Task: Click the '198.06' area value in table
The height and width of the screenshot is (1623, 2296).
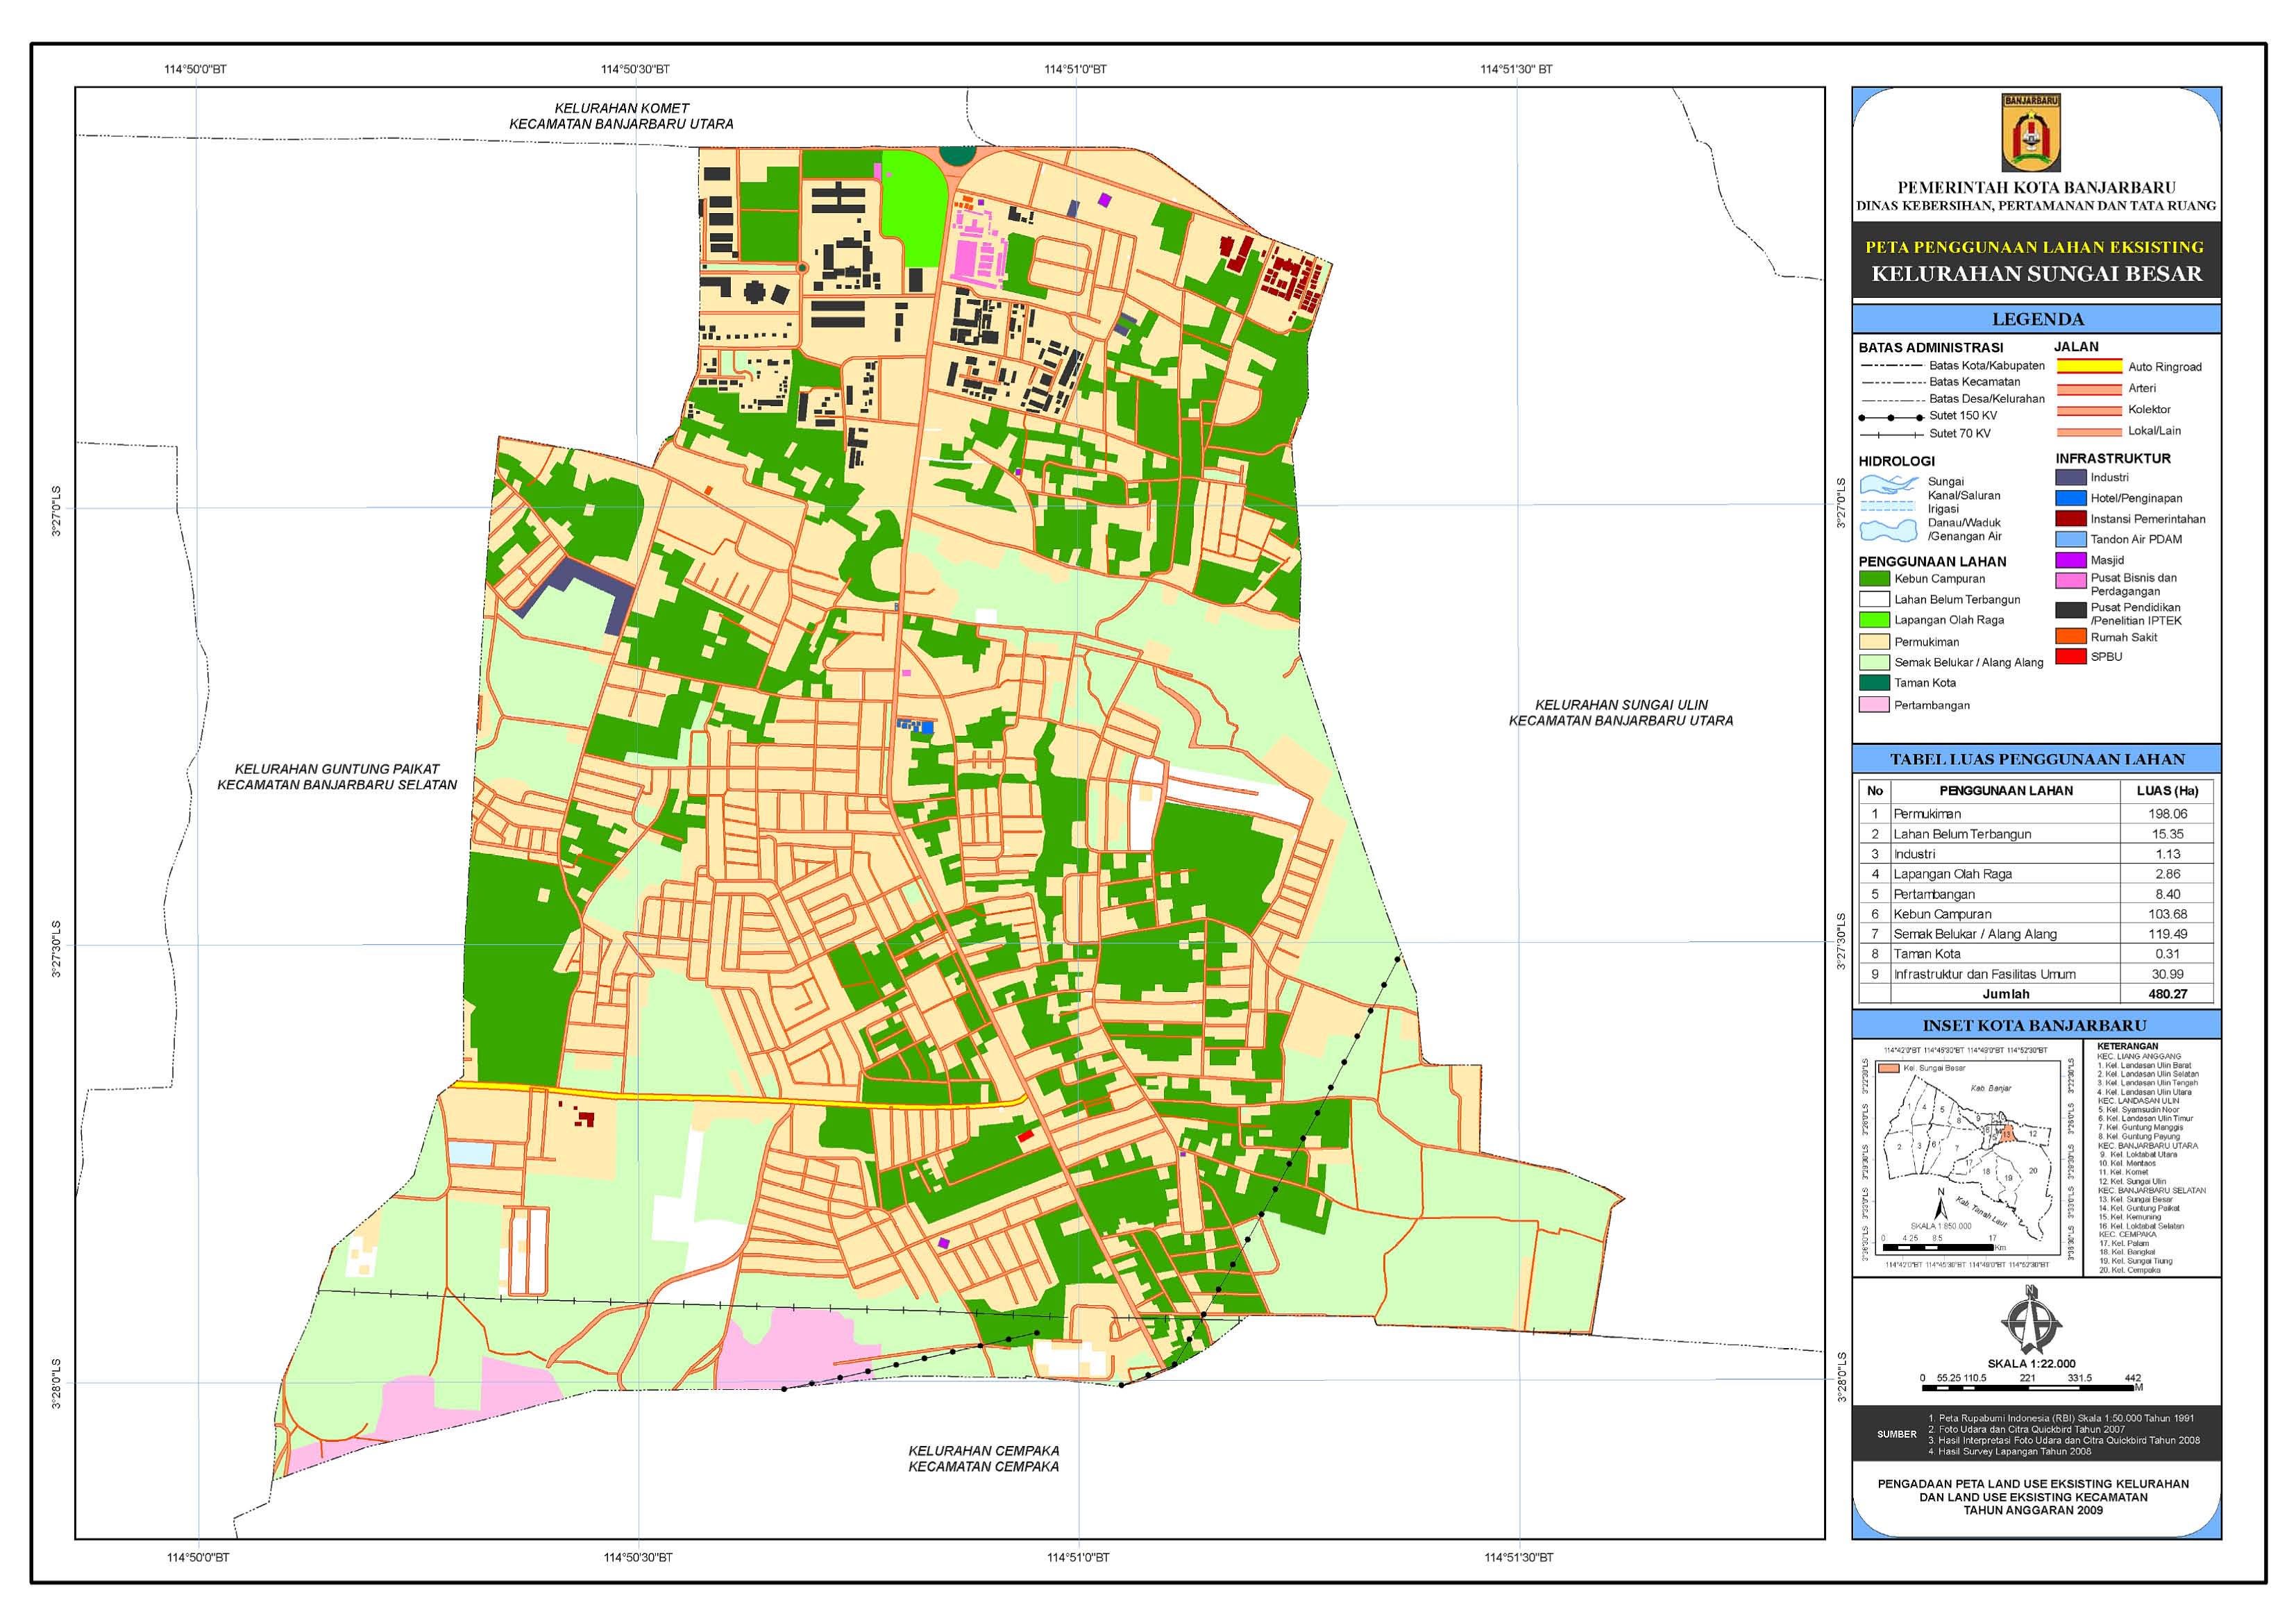Action: [x=2167, y=814]
